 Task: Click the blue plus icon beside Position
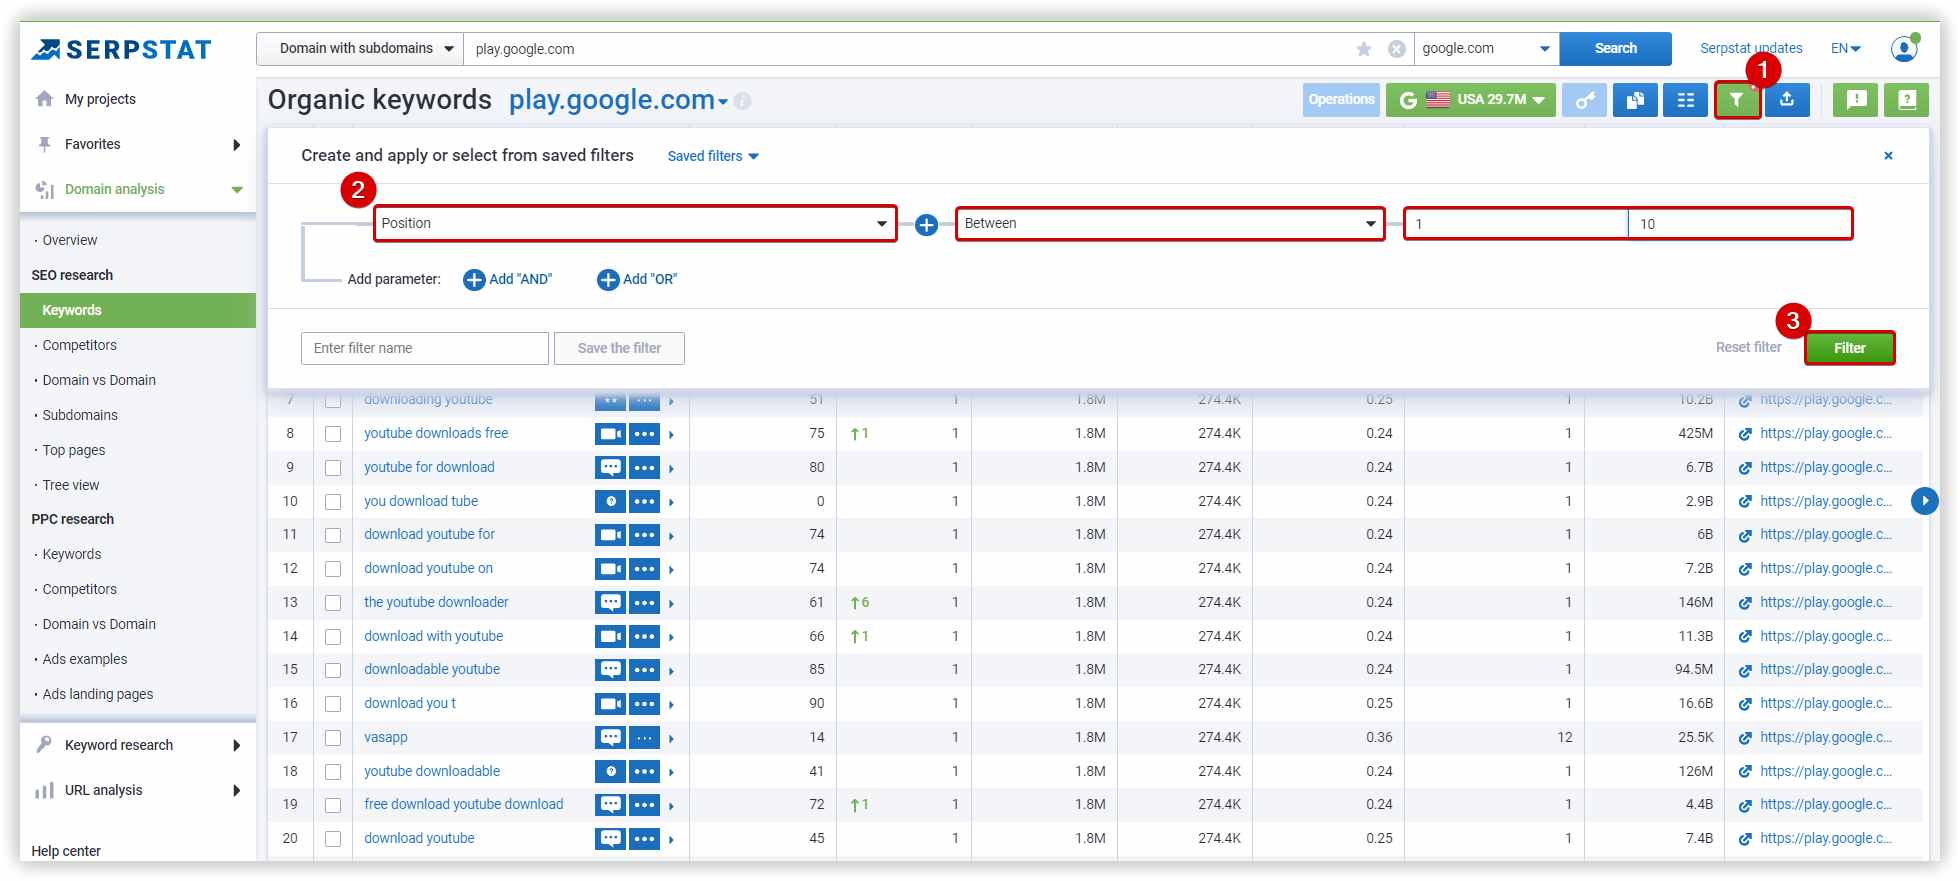(x=926, y=225)
